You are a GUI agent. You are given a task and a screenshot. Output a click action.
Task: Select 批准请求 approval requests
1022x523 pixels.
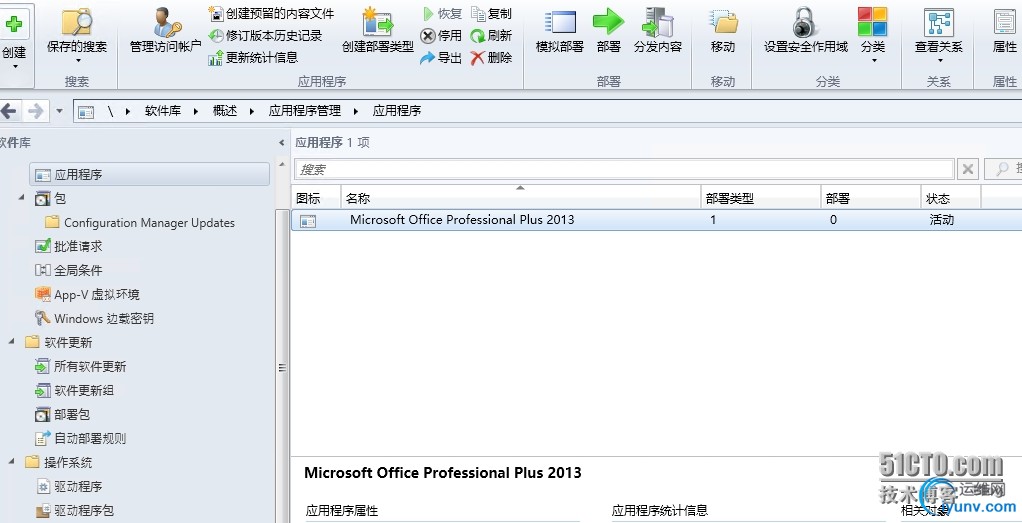pos(69,247)
